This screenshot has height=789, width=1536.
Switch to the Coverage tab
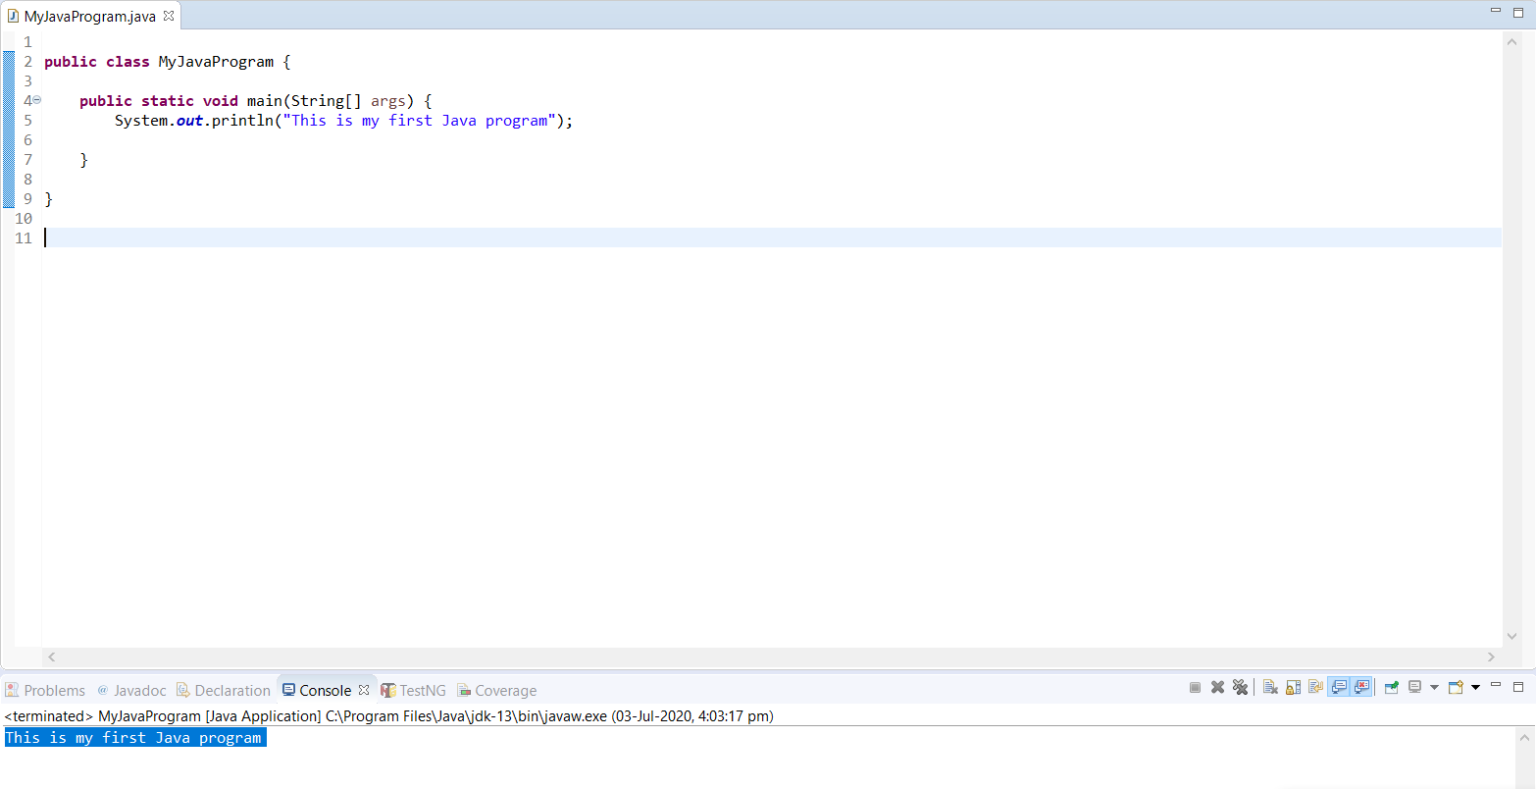click(x=497, y=690)
